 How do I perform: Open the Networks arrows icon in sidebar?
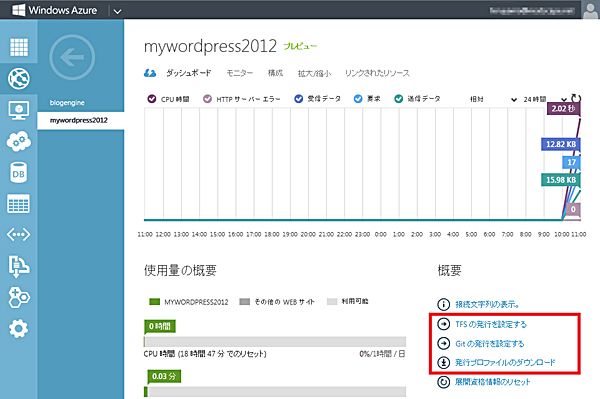click(x=19, y=234)
